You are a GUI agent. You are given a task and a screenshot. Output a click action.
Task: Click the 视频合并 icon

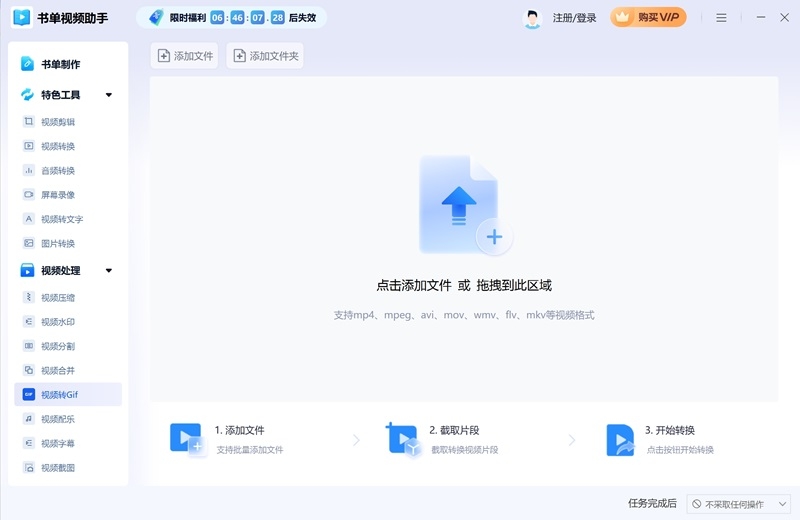pos(29,370)
